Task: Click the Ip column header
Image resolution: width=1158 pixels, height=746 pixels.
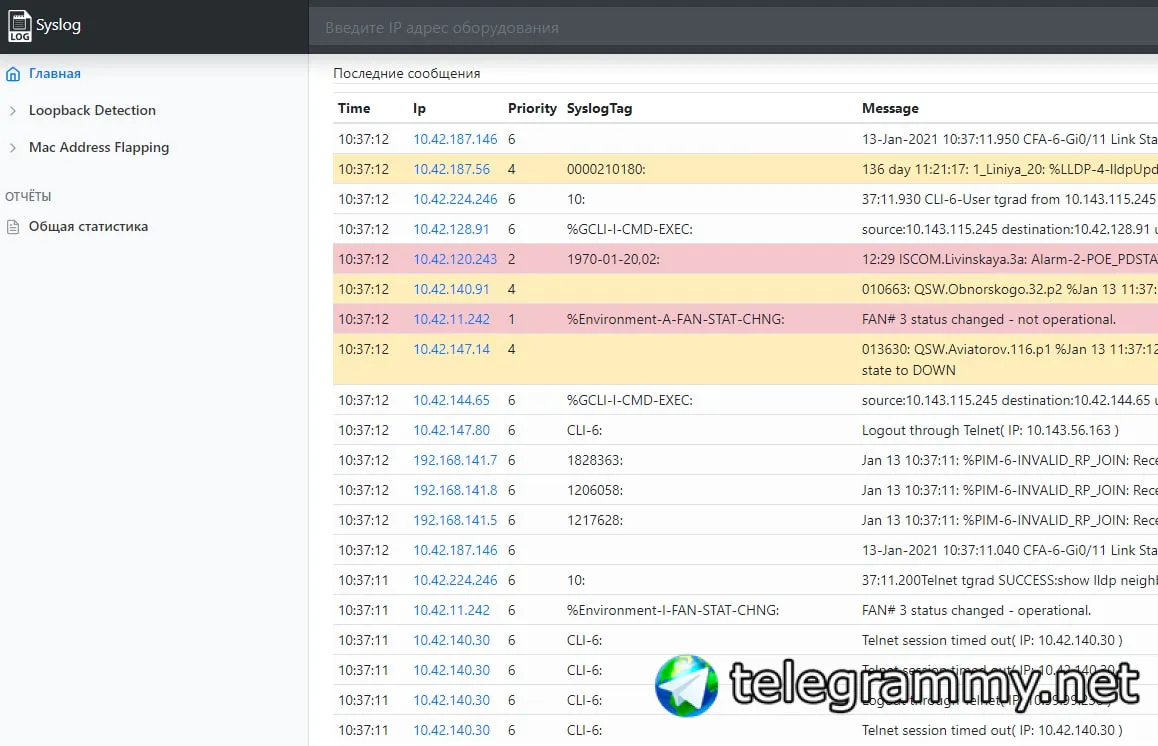Action: [x=419, y=109]
